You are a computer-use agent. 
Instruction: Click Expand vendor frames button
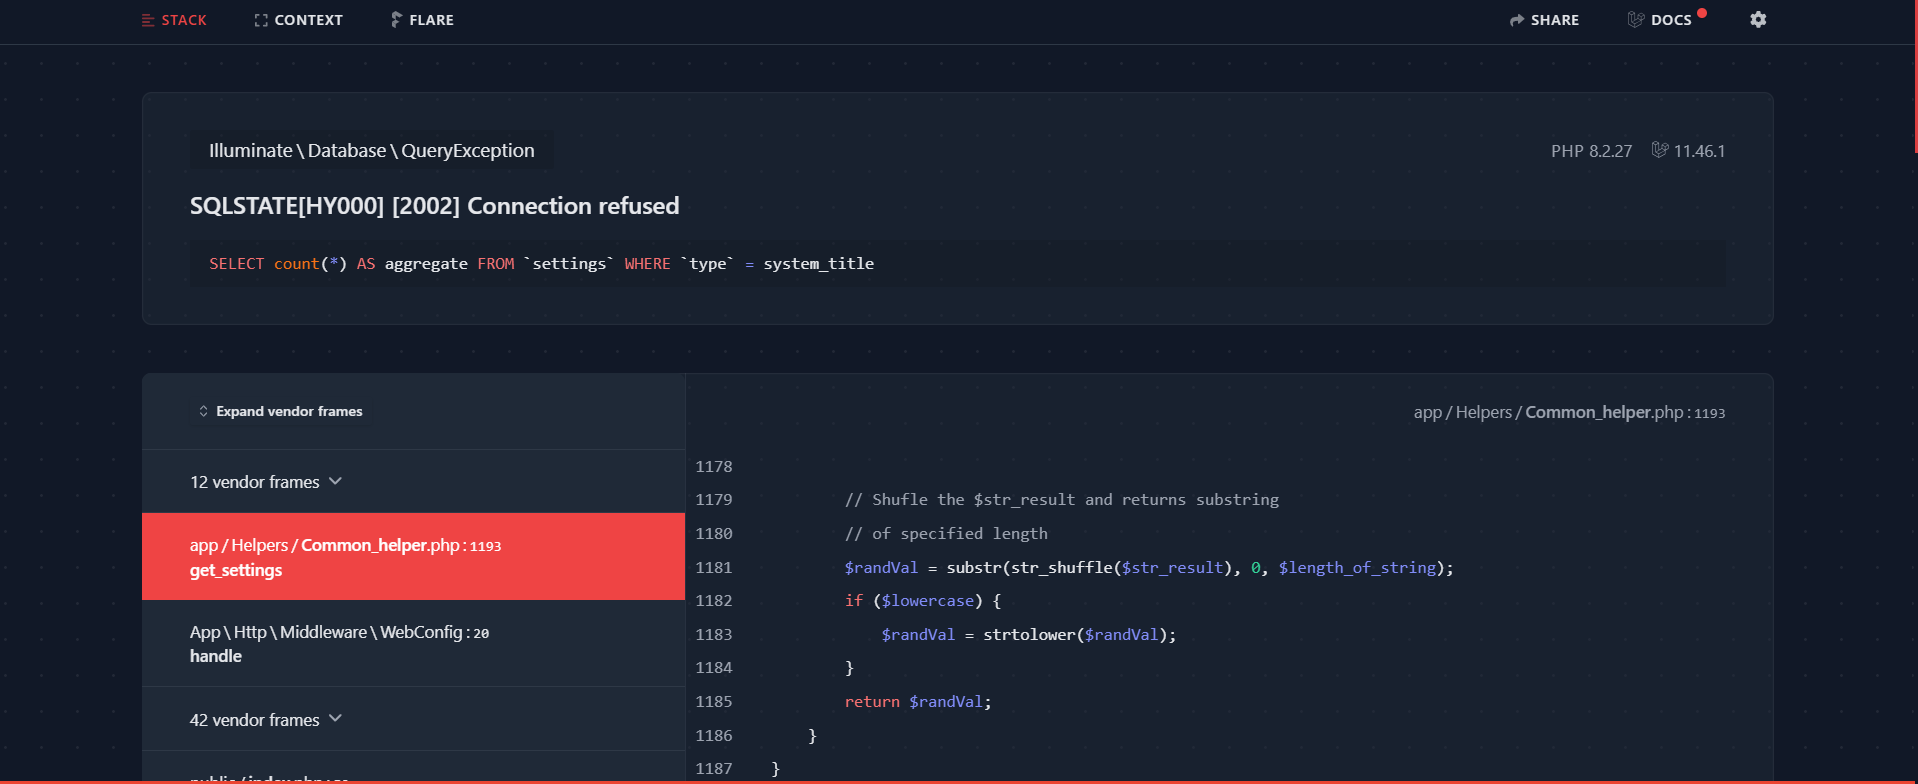[x=280, y=411]
